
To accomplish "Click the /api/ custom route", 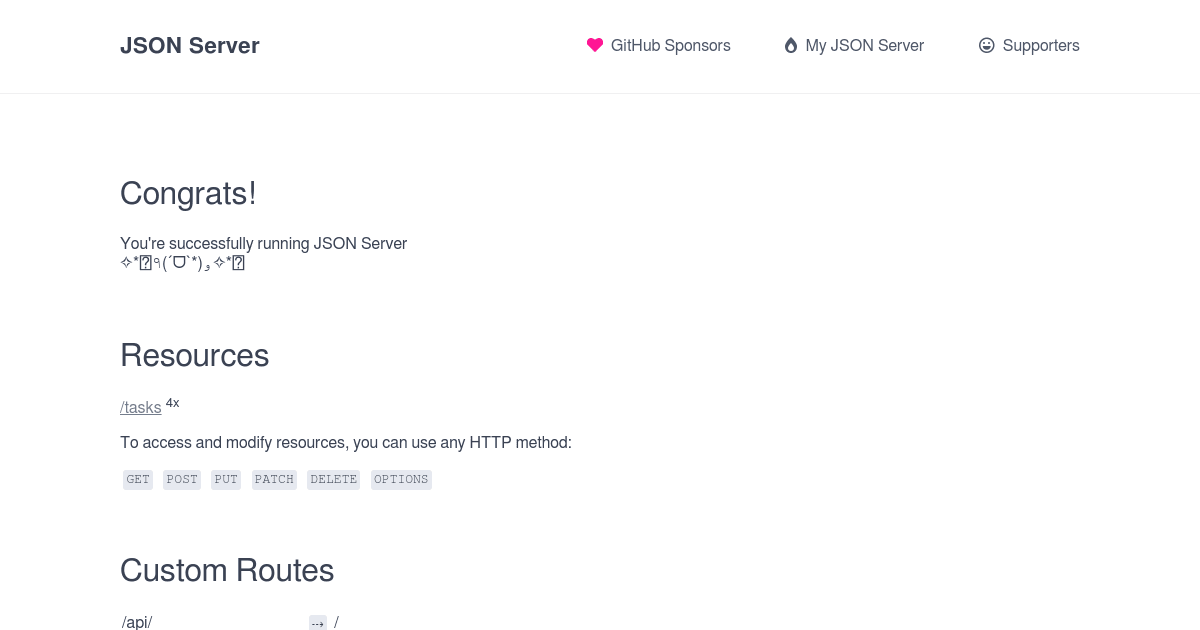I will tap(137, 622).
